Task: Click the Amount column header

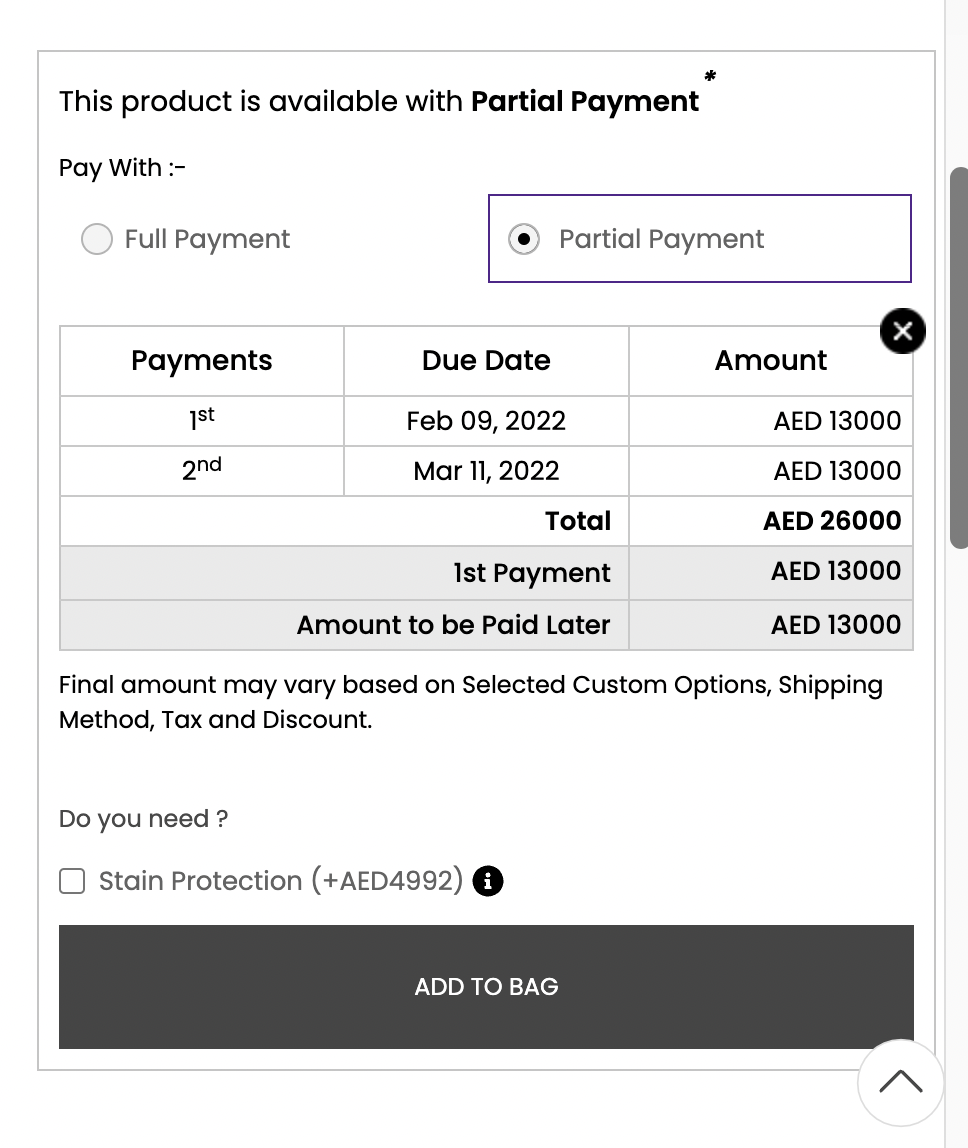Action: point(770,361)
